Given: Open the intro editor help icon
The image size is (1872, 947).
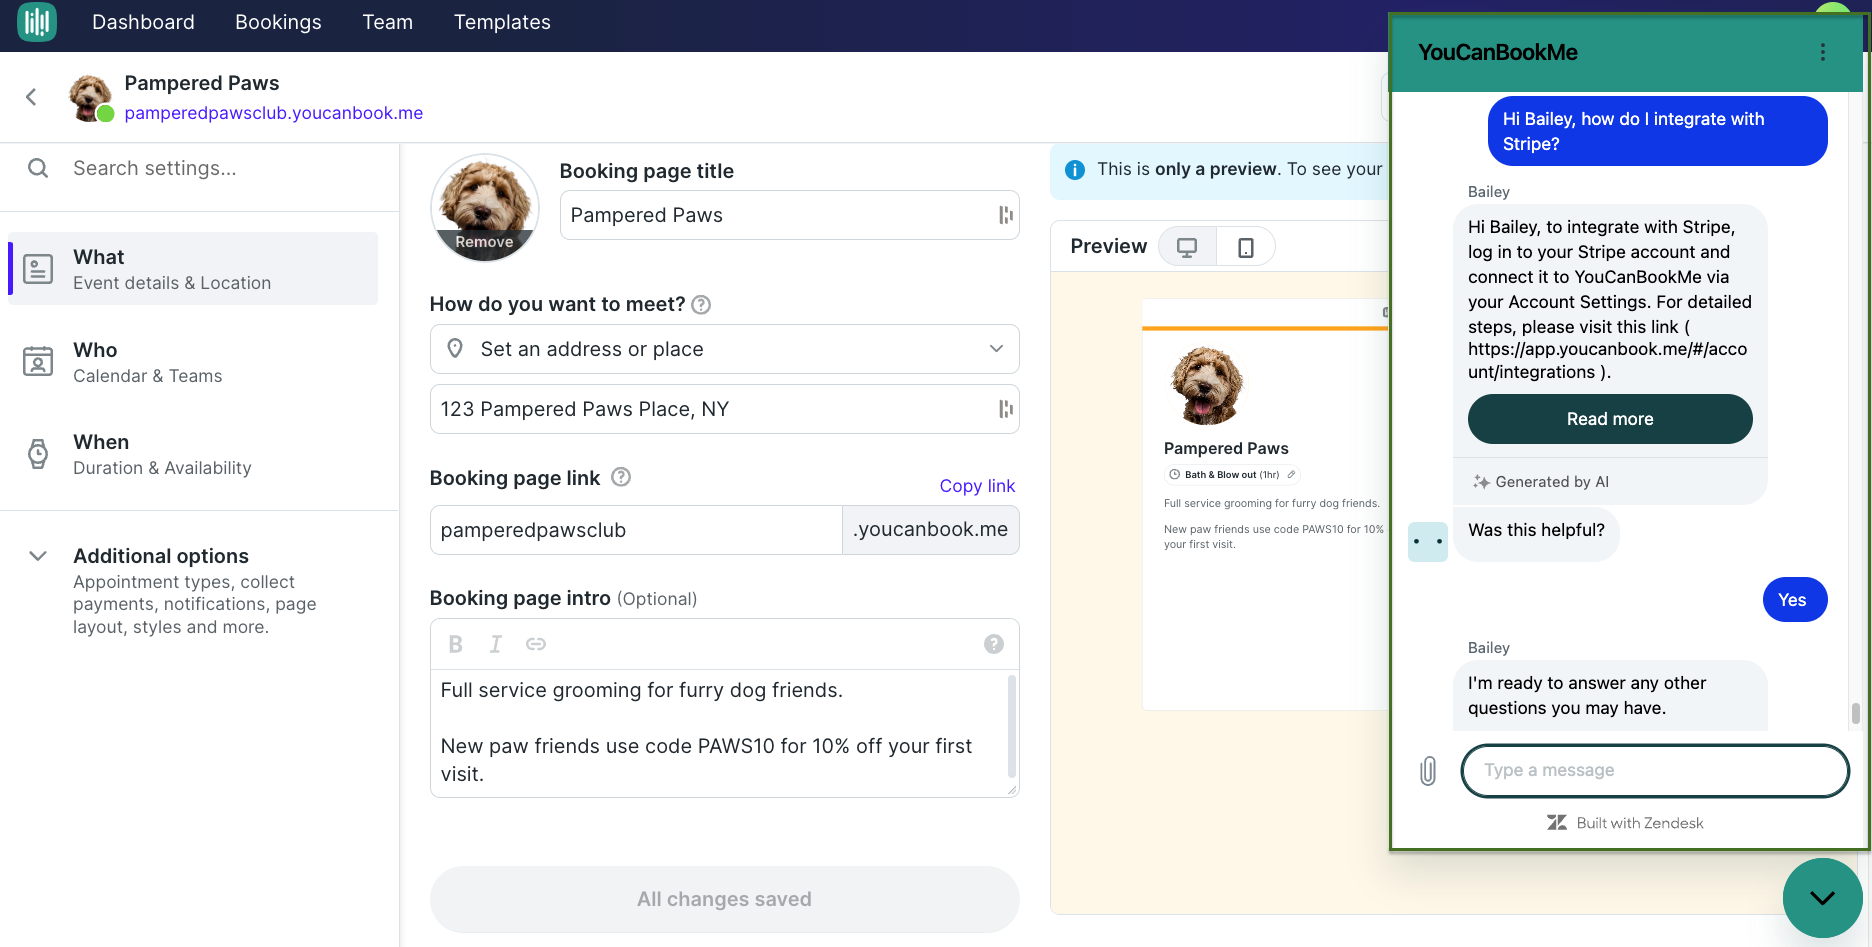Looking at the screenshot, I should pyautogui.click(x=993, y=644).
